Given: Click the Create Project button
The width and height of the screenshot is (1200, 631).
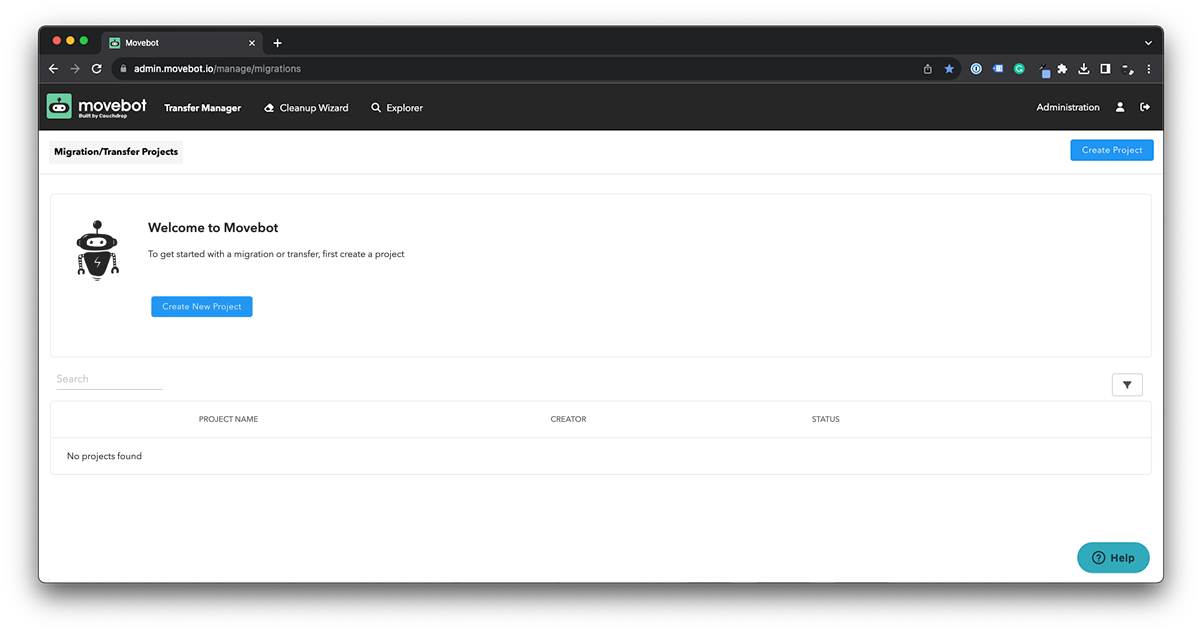Looking at the screenshot, I should [1111, 149].
